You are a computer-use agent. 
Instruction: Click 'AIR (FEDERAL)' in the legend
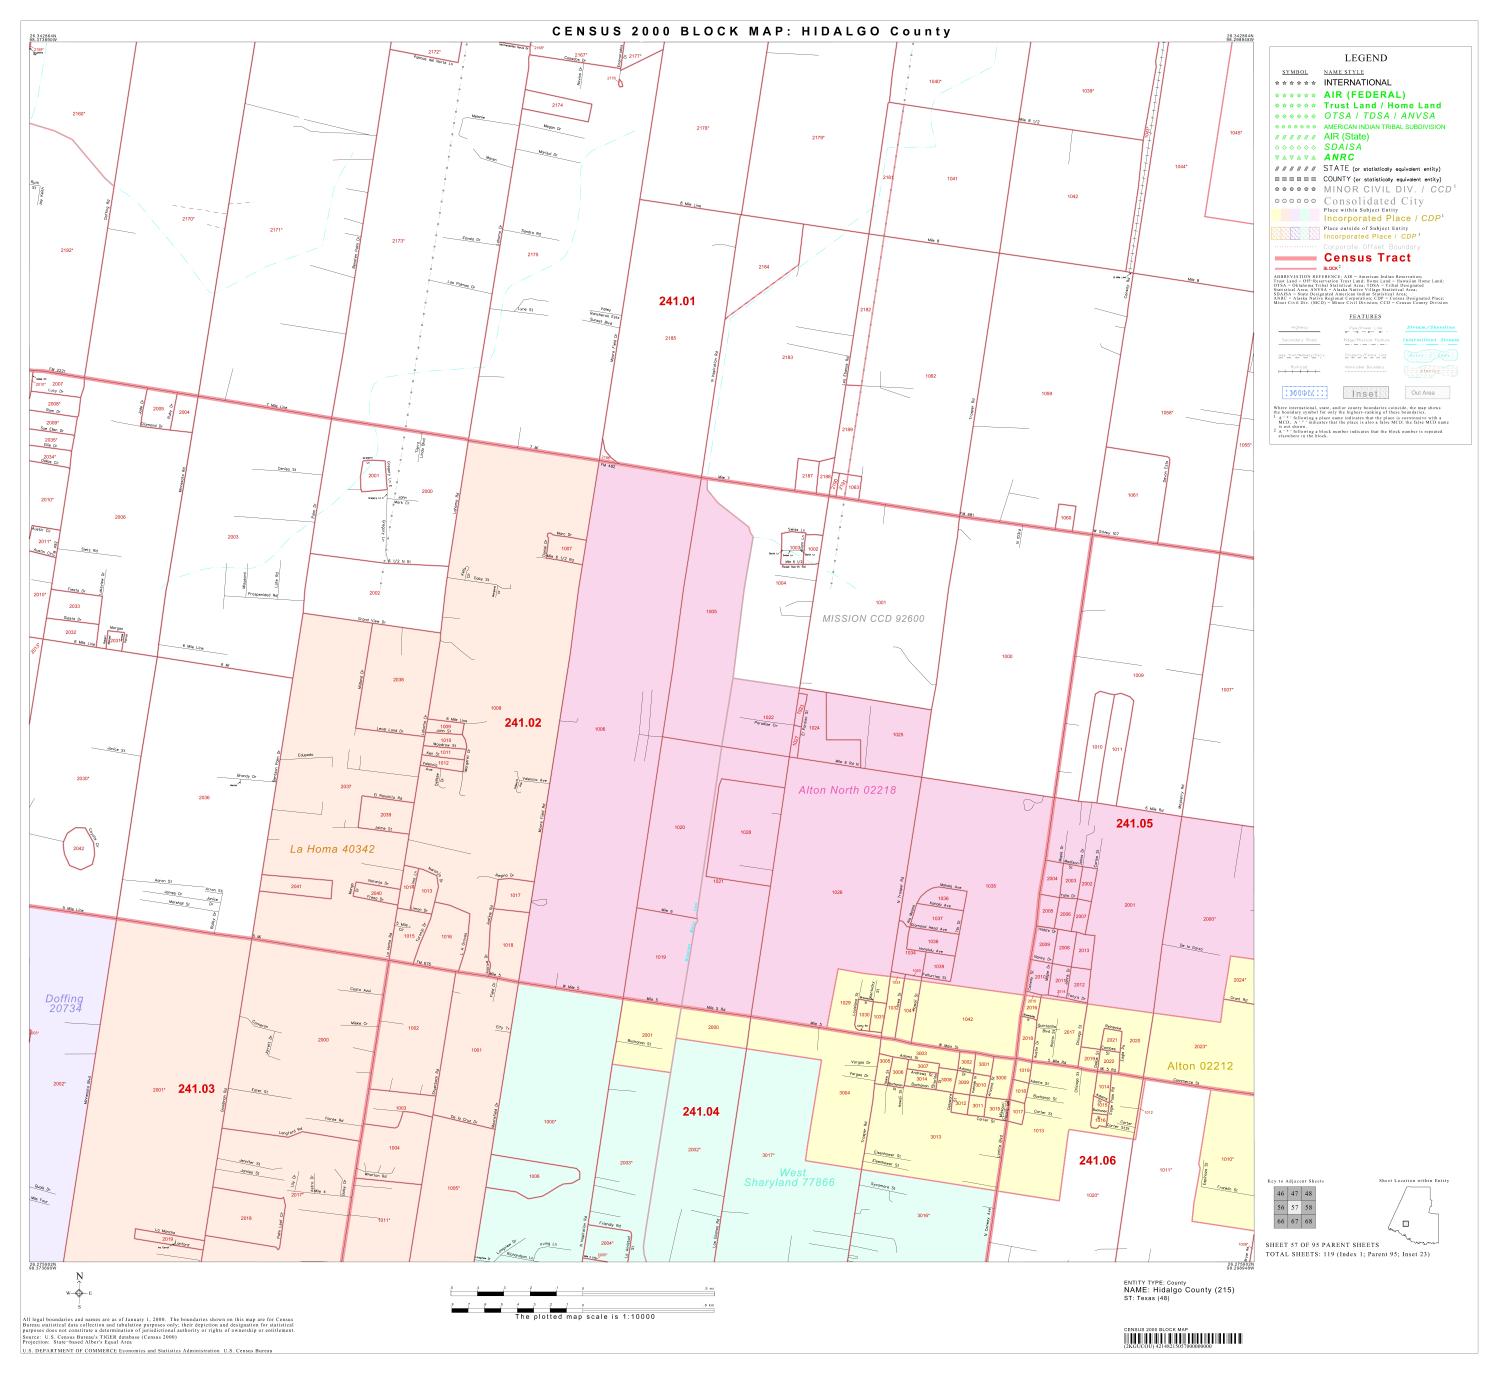pos(1364,95)
